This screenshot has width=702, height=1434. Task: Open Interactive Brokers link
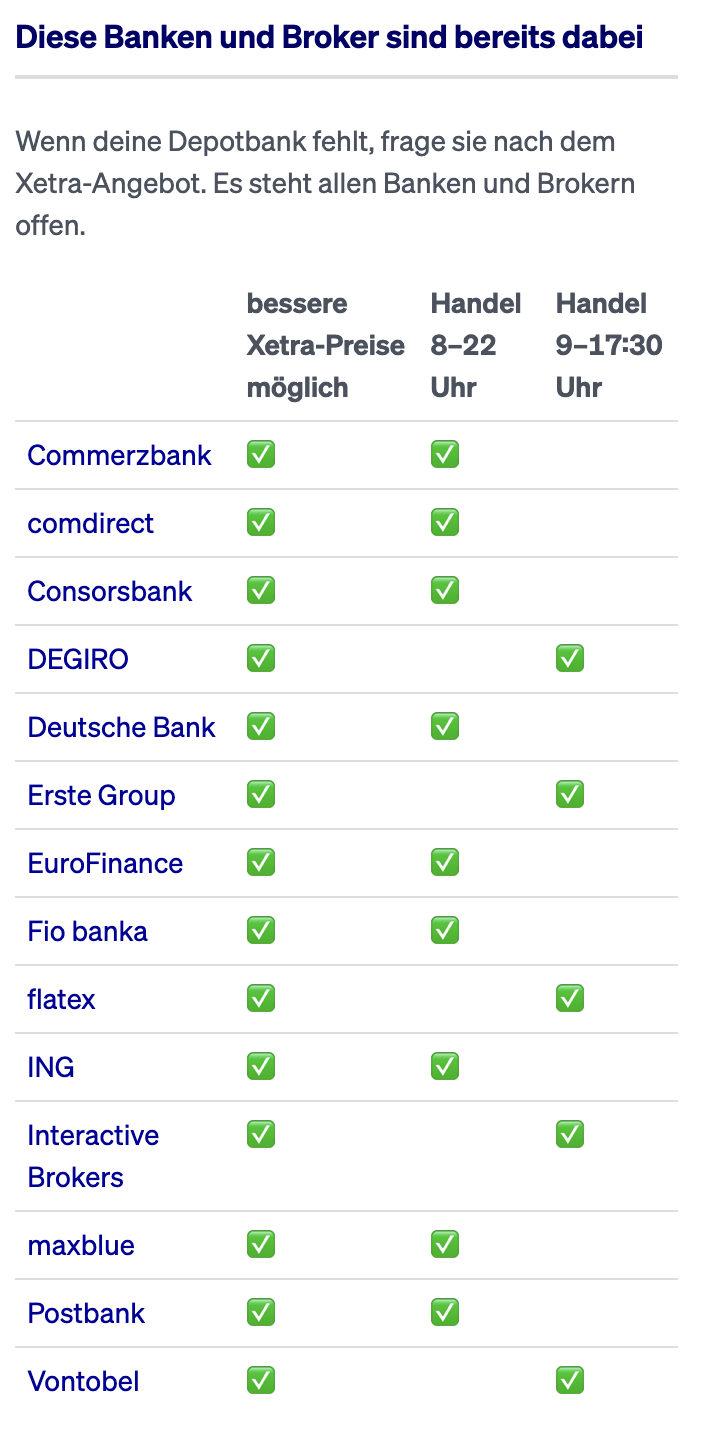click(x=93, y=1156)
